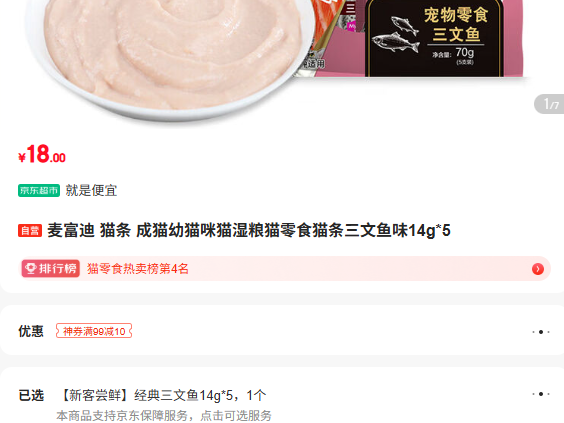564x423 pixels.
Task: Click the red arrow in ranking banner
Action: coord(538,269)
